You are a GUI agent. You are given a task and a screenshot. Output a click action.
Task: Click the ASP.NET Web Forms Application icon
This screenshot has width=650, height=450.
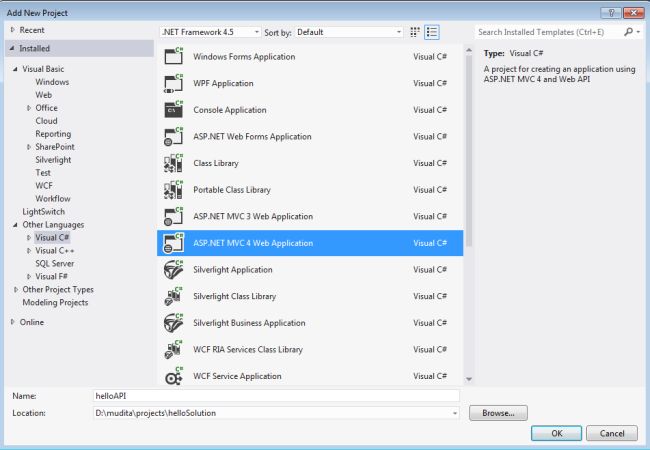pyautogui.click(x=174, y=136)
